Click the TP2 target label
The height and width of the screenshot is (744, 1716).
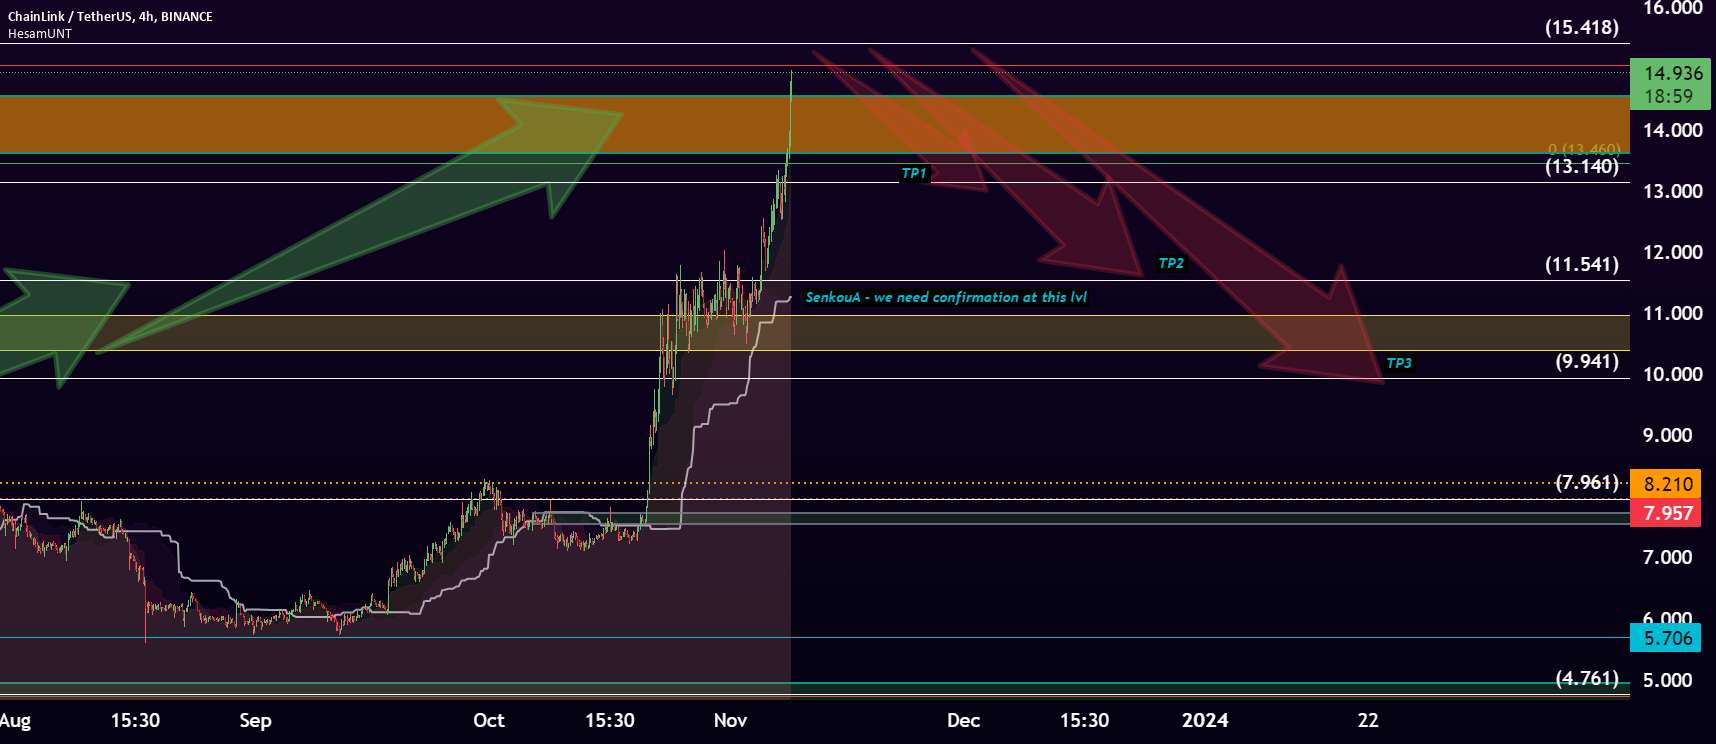pos(1171,263)
